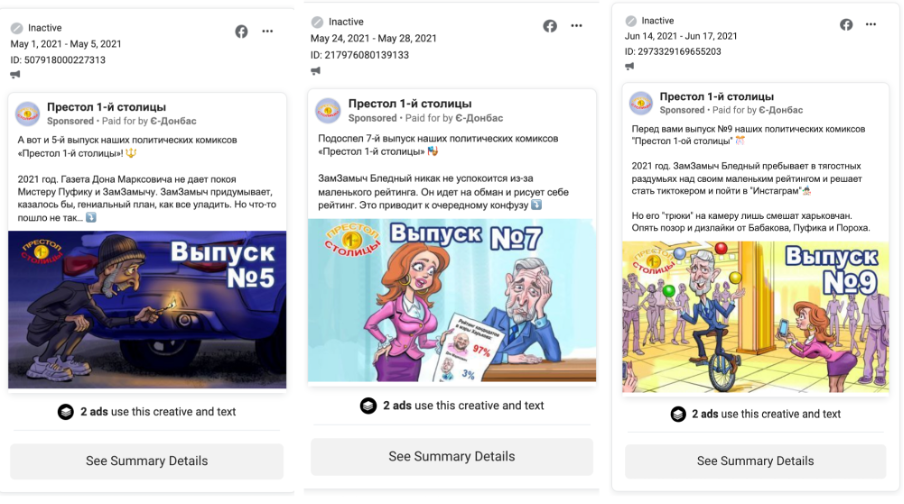This screenshot has width=904, height=504.
Task: Open three-dot menu on May 1 ad
Action: tap(268, 31)
